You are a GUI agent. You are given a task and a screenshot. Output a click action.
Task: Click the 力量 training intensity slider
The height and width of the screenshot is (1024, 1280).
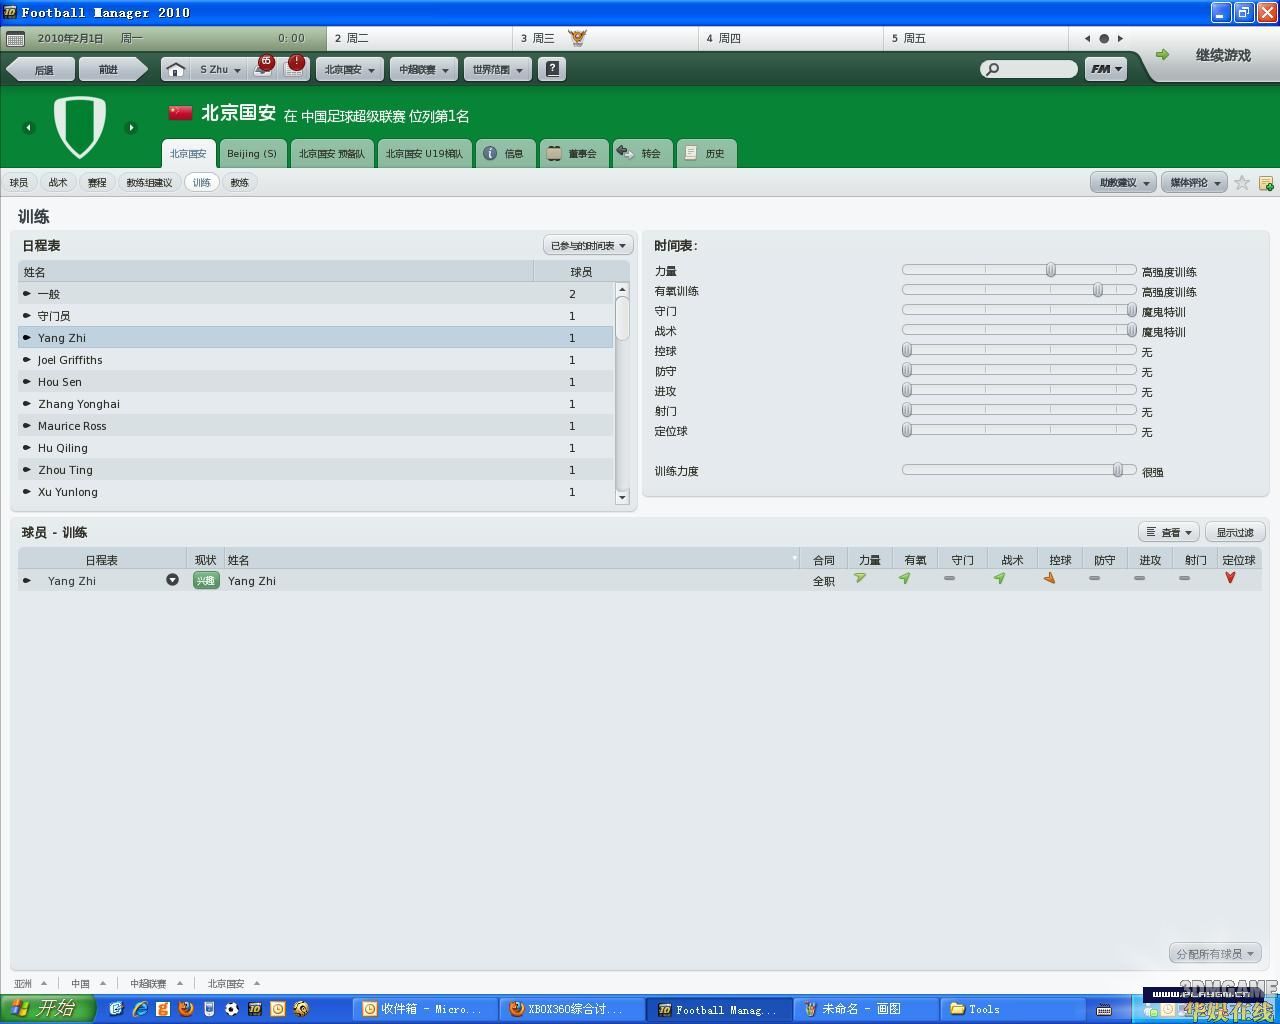coord(1050,270)
